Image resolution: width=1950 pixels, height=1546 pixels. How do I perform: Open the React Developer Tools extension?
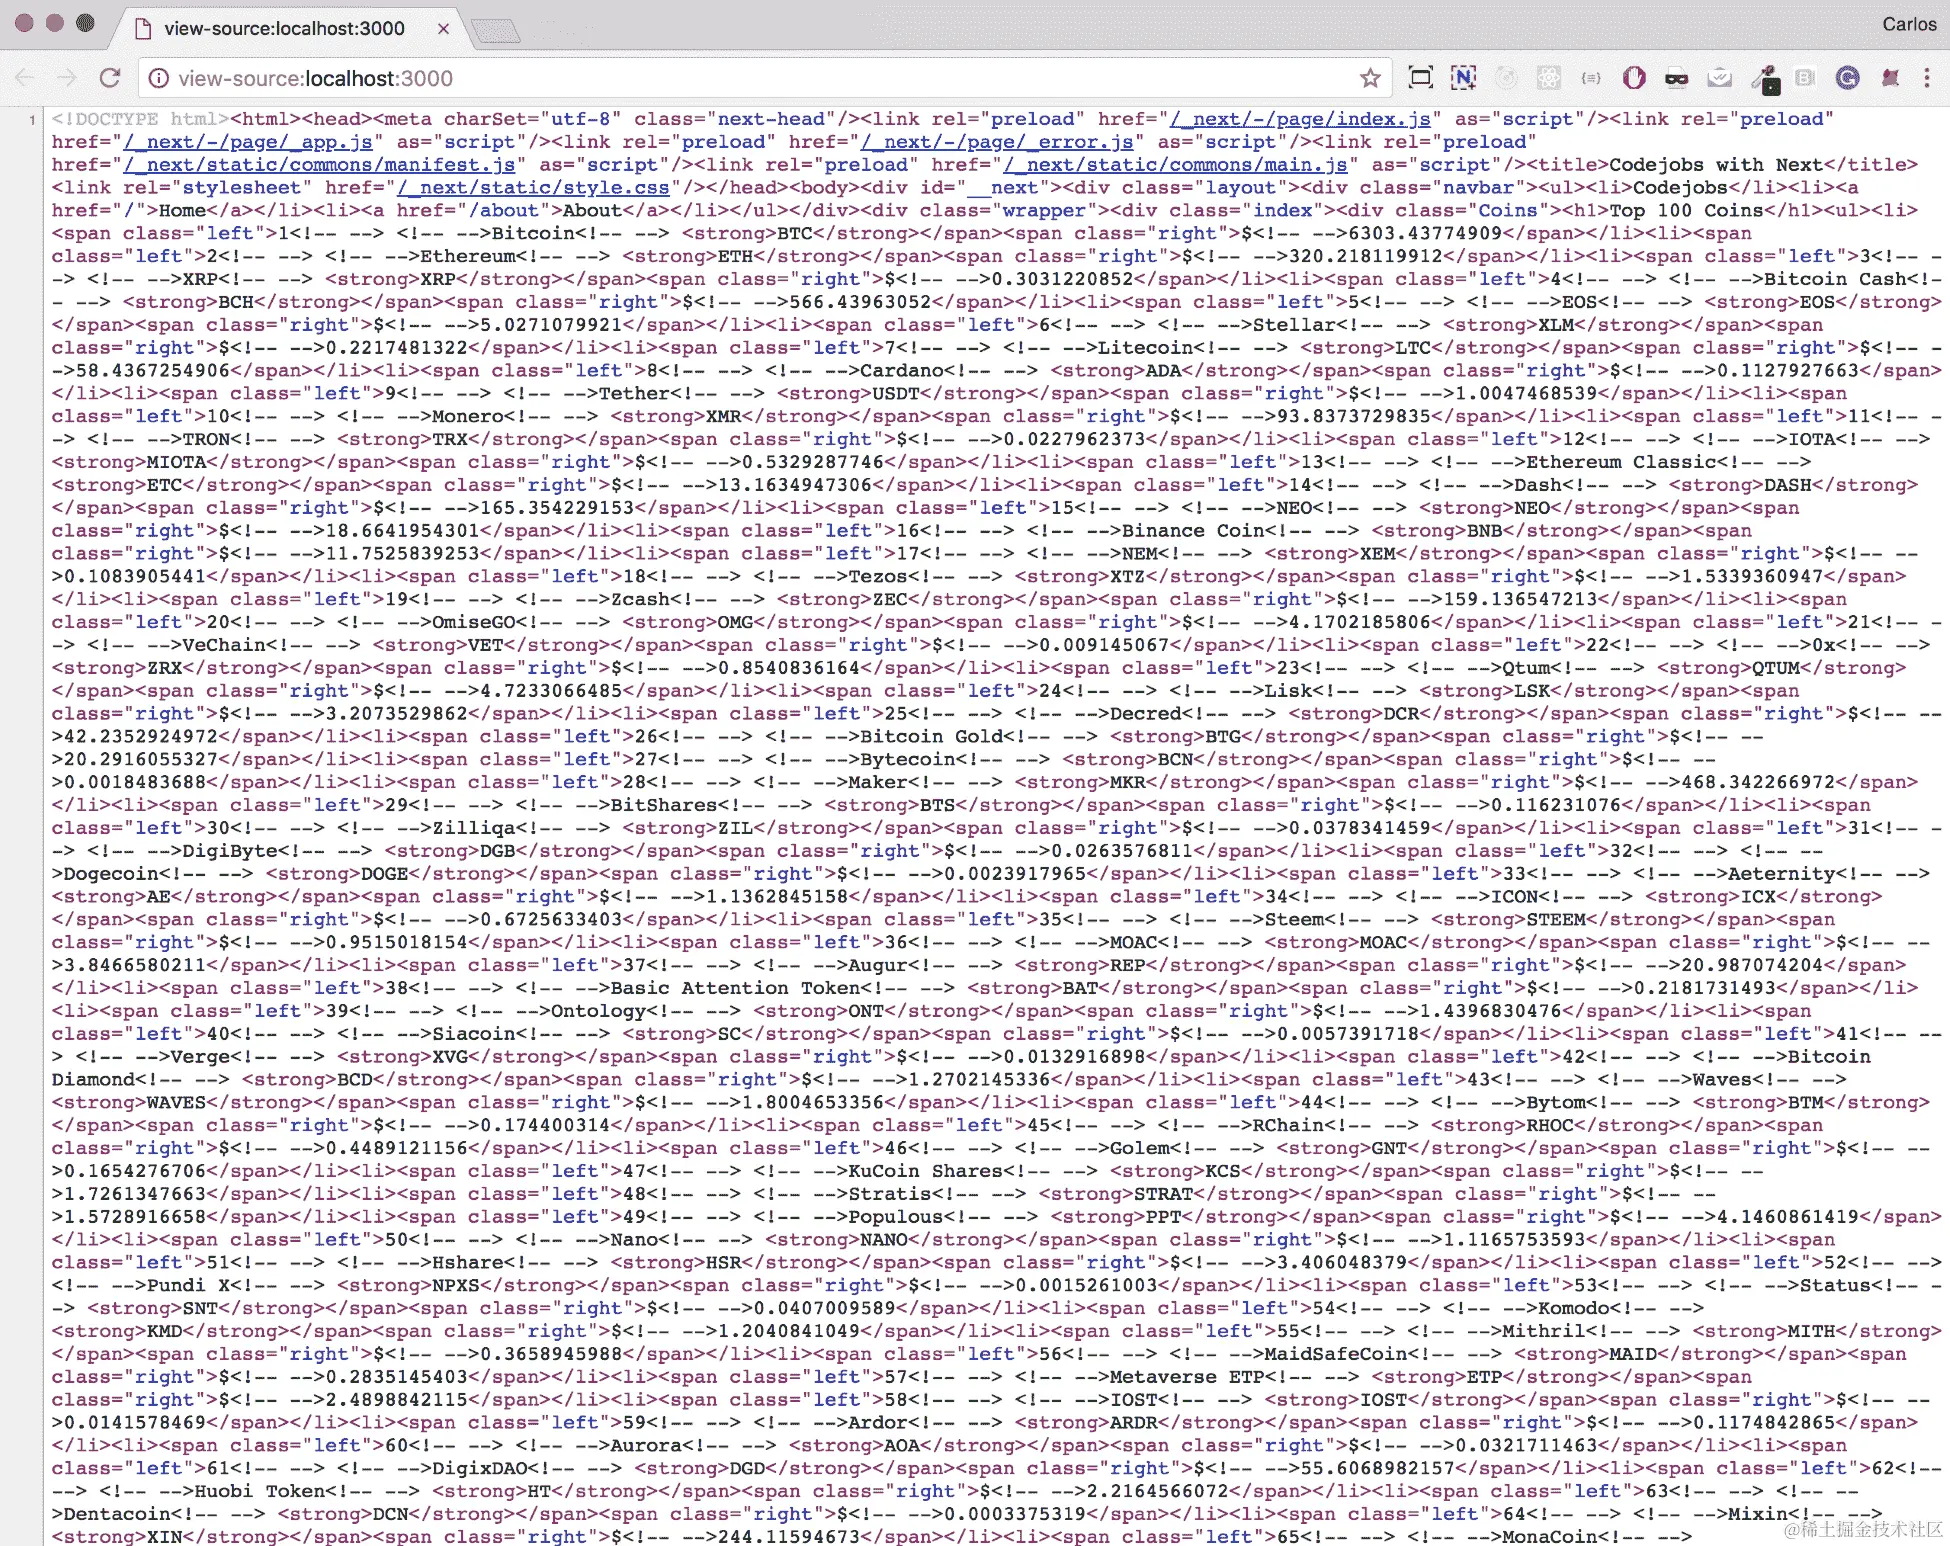pos(1548,78)
